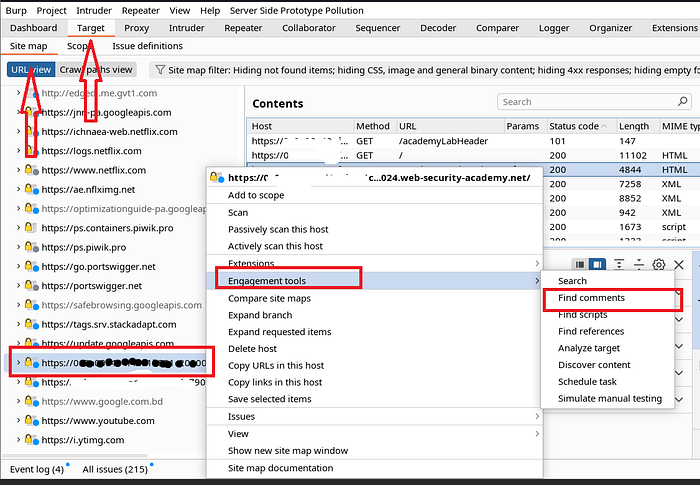
Task: Sort by Status code column header
Action: (x=582, y=126)
